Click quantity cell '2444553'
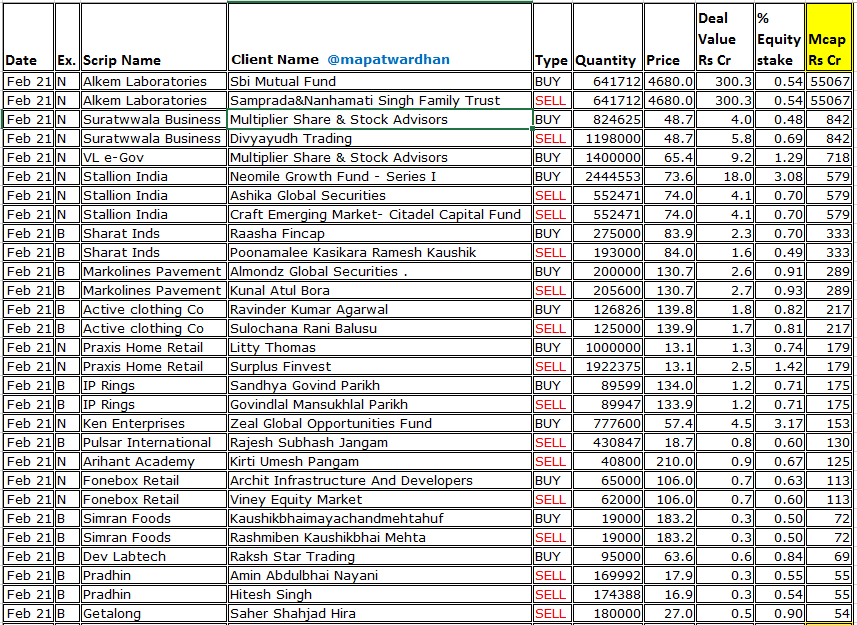This screenshot has height=625, width=857. [607, 176]
